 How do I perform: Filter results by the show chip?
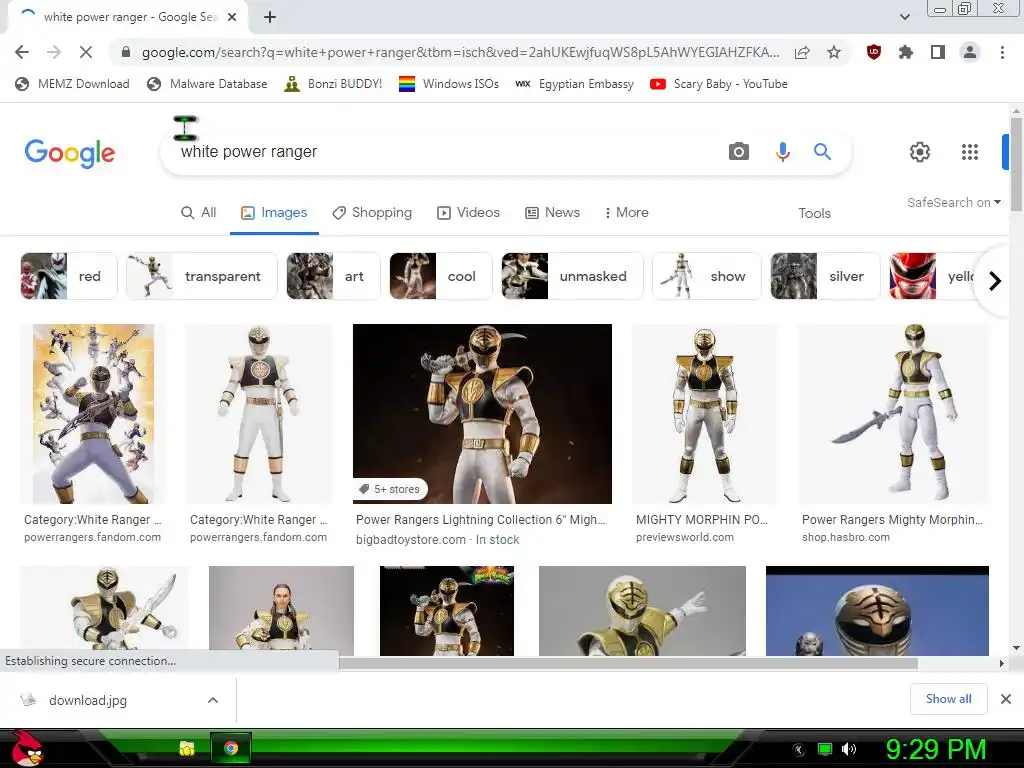(x=707, y=276)
